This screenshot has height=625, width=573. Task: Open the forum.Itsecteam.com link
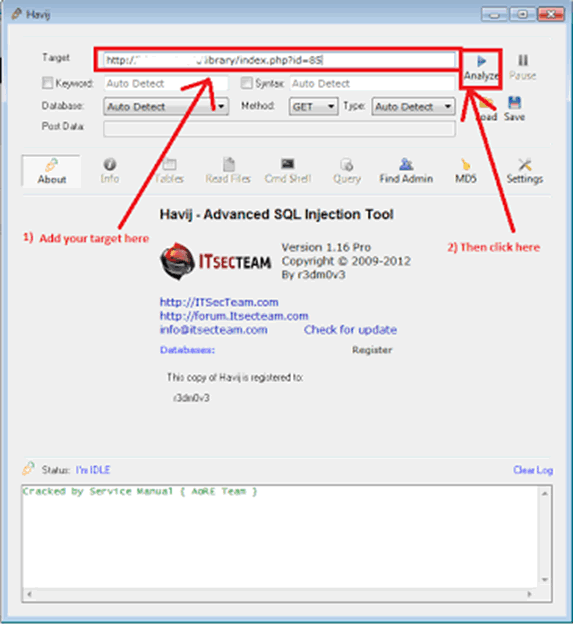234,316
